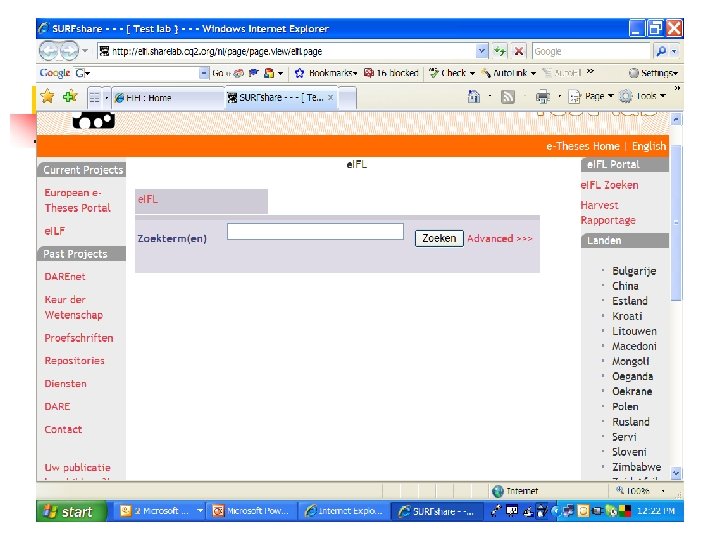Click the page scrollbar up arrow
The image size is (720, 540).
tap(676, 119)
